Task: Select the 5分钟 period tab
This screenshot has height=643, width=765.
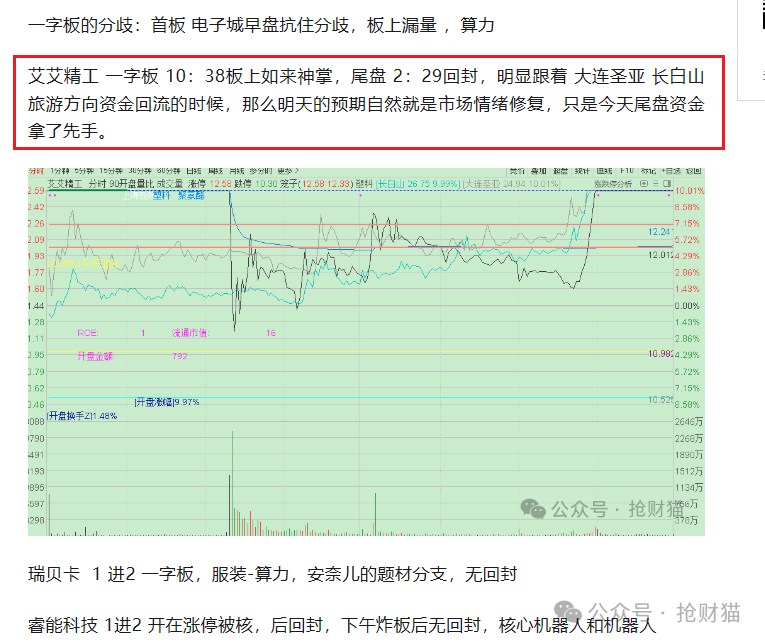Action: coord(83,171)
